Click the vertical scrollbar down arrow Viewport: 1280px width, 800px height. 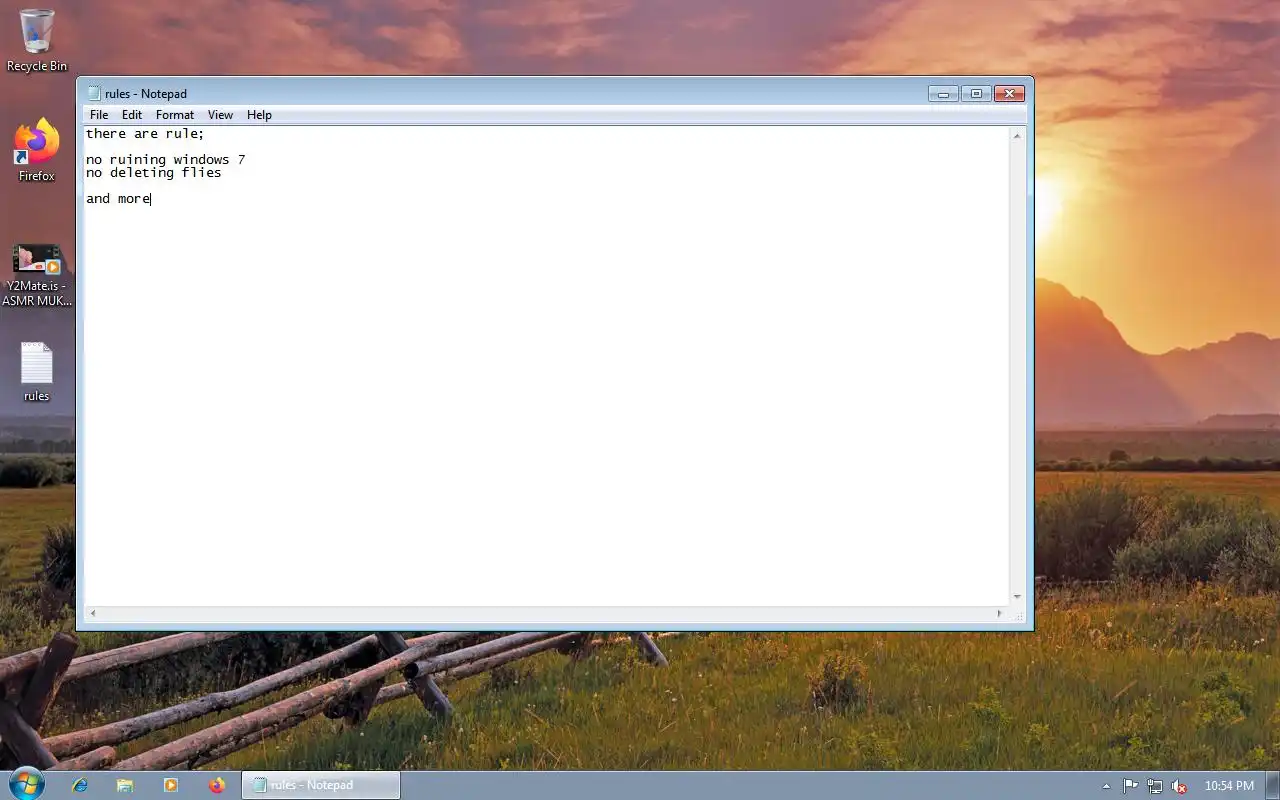[1017, 597]
